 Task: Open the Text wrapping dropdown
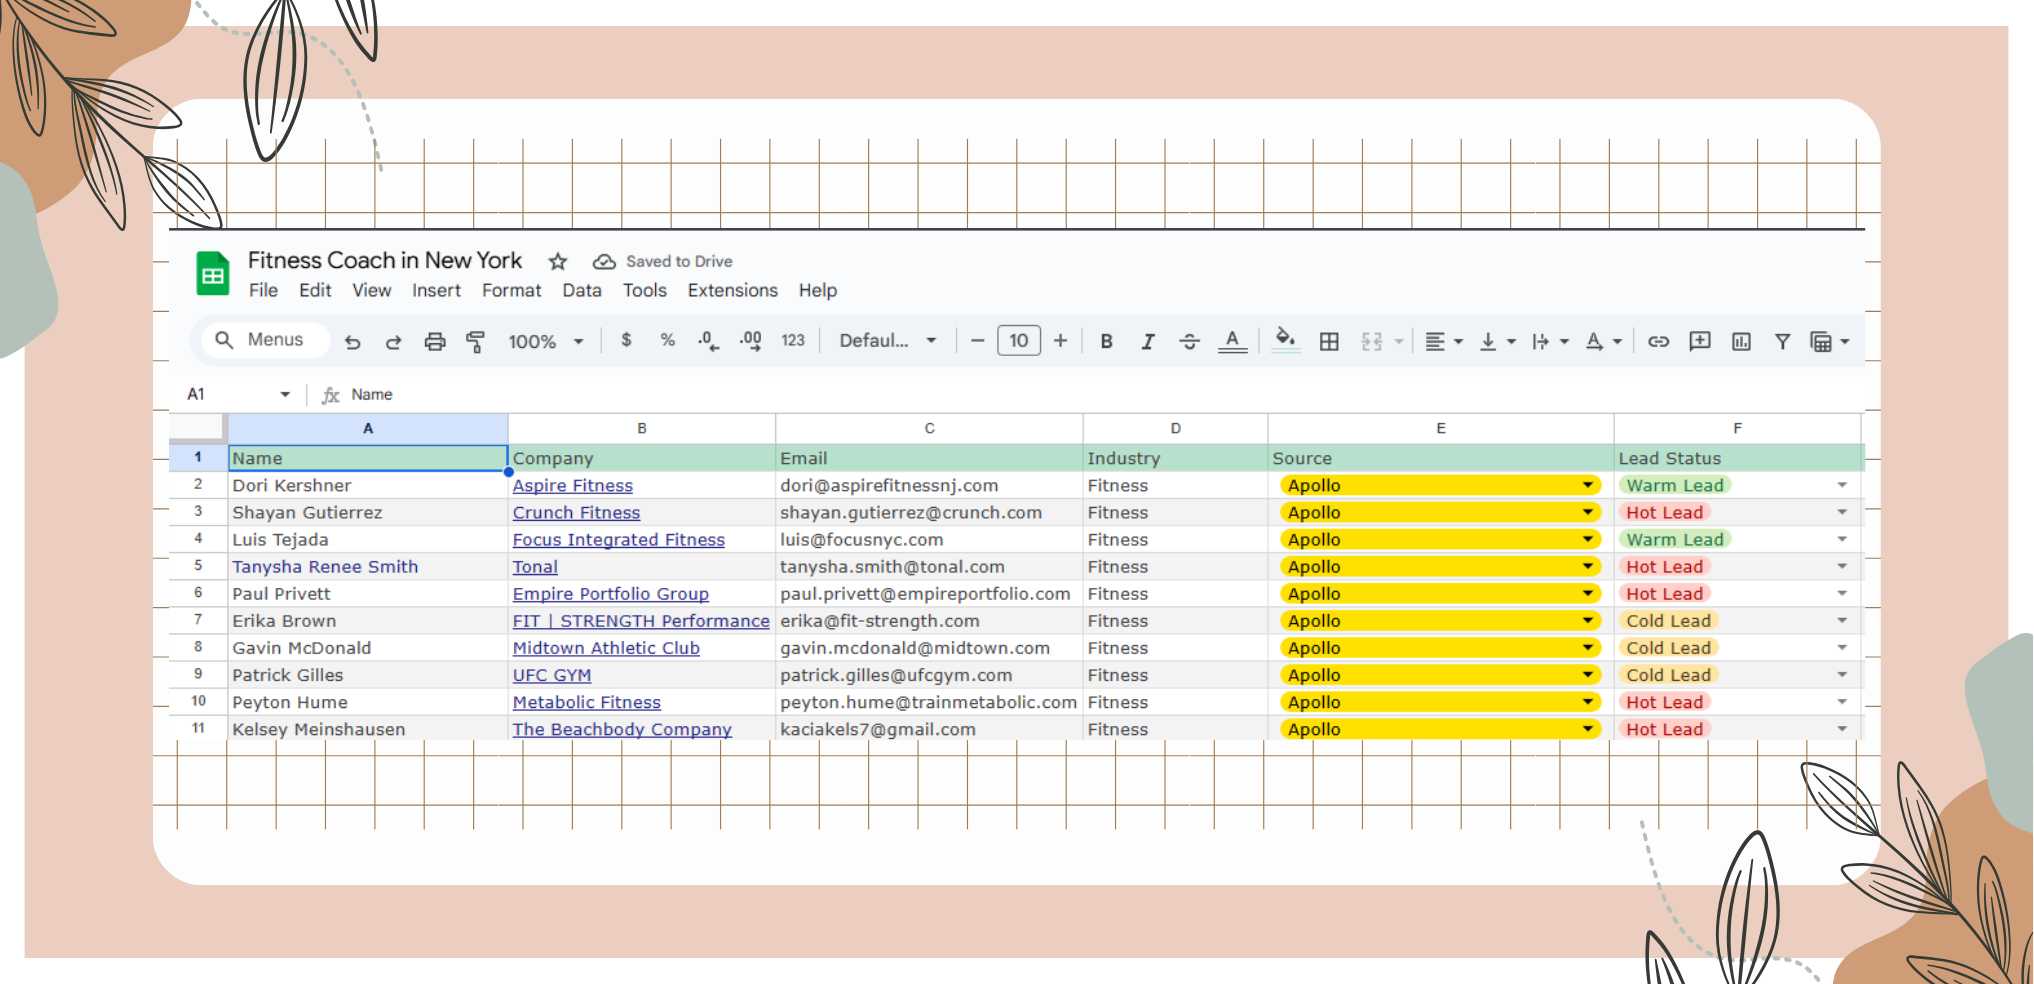[1551, 342]
